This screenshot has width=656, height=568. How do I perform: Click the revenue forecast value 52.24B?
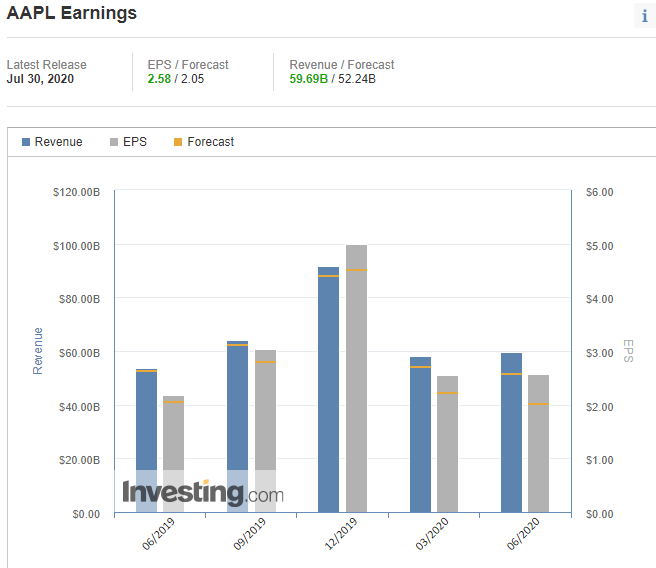[x=357, y=79]
